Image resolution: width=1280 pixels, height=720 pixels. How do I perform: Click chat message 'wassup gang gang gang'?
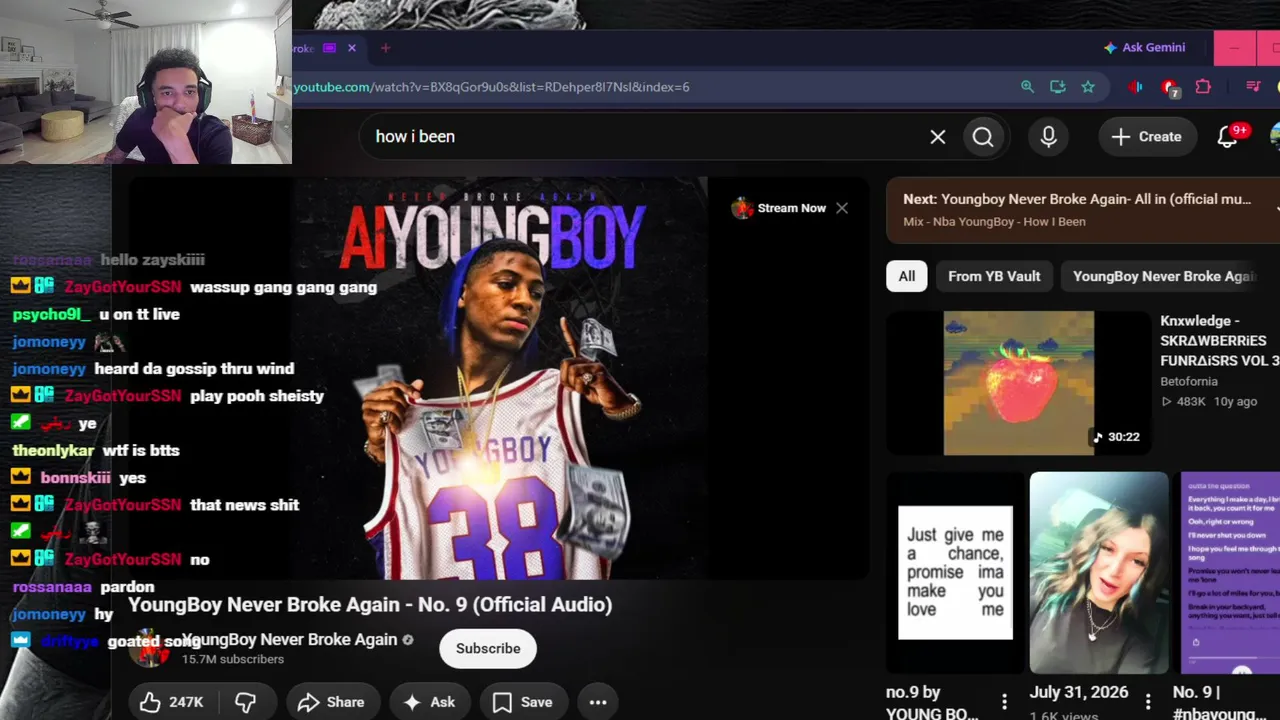coord(283,287)
